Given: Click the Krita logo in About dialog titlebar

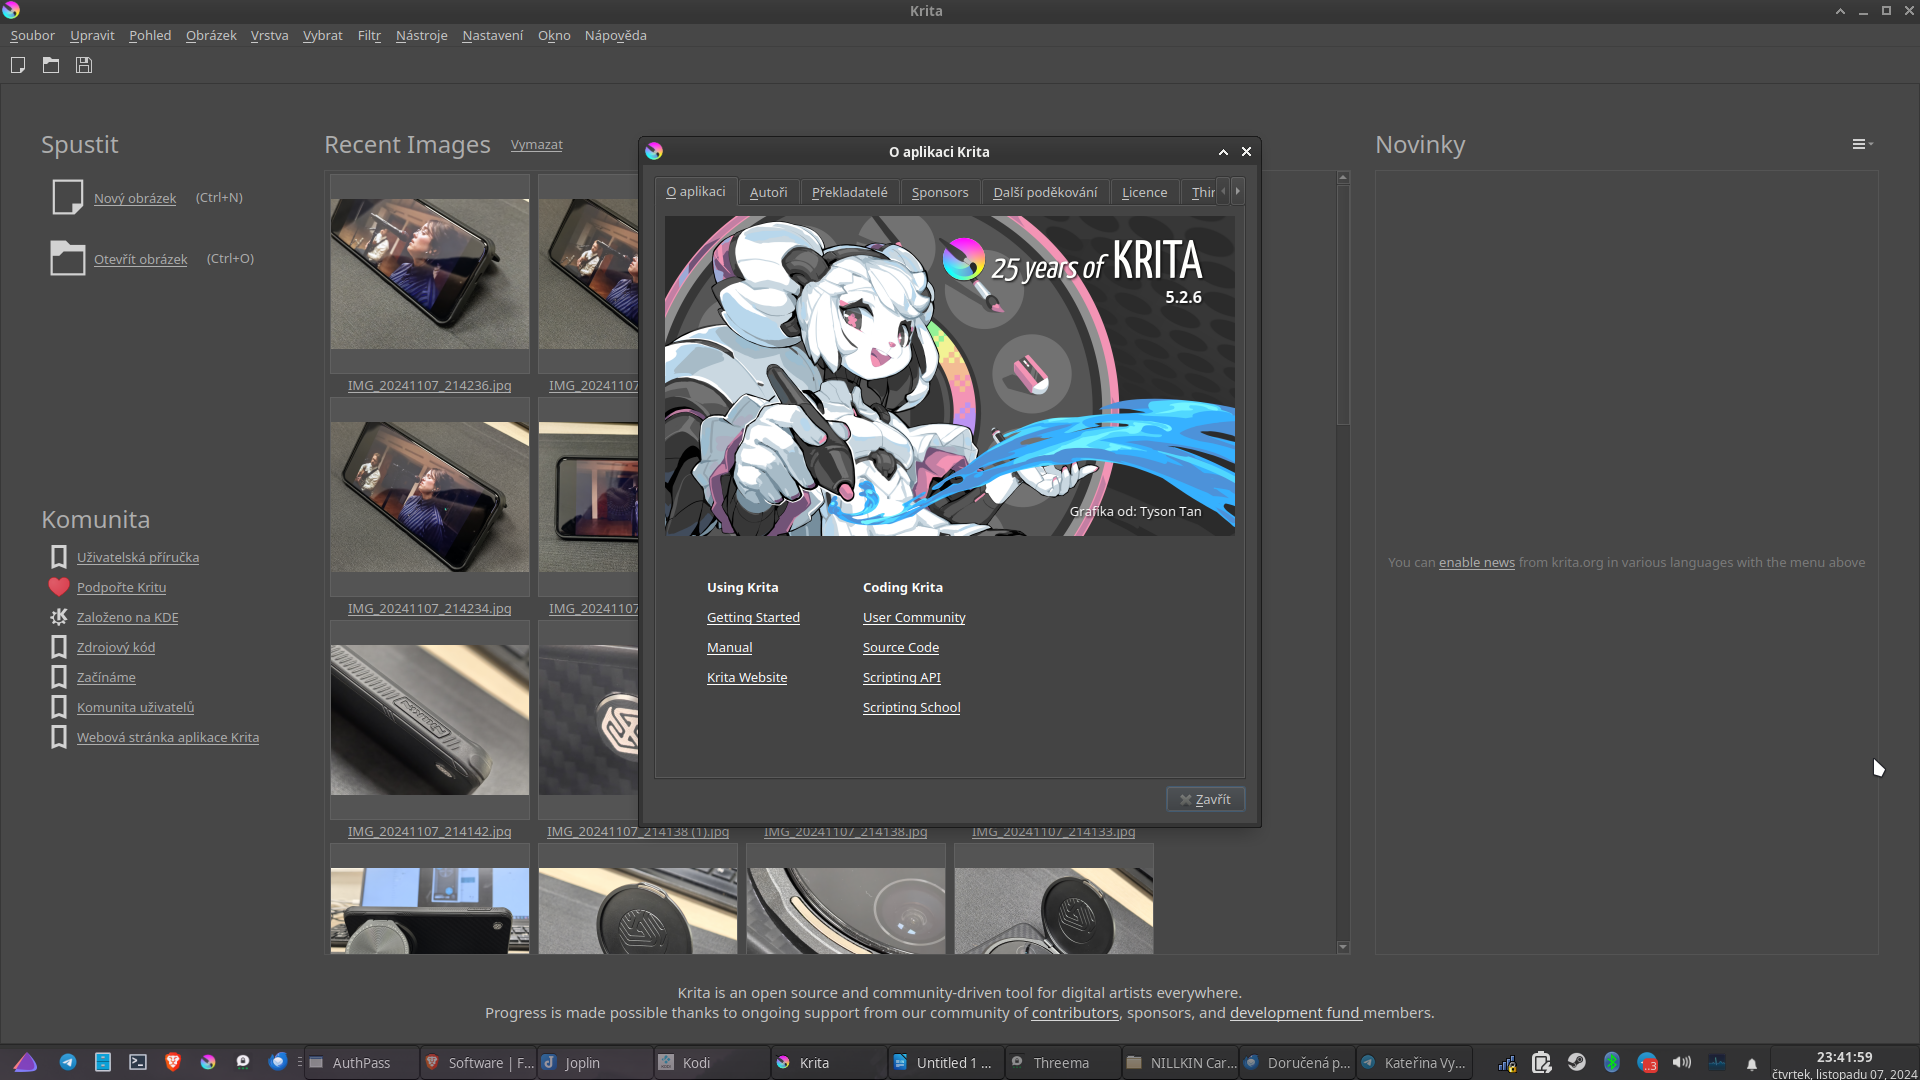Looking at the screenshot, I should click(654, 151).
